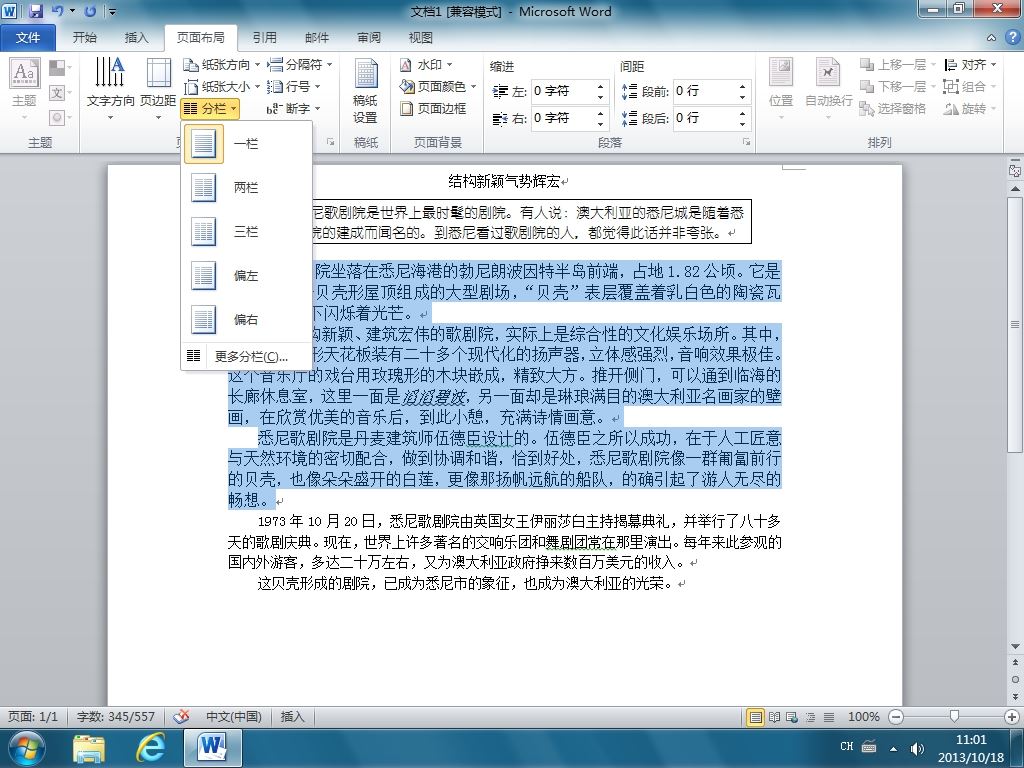The image size is (1024, 768).
Task: Click the 组合 group button
Action: click(x=970, y=86)
